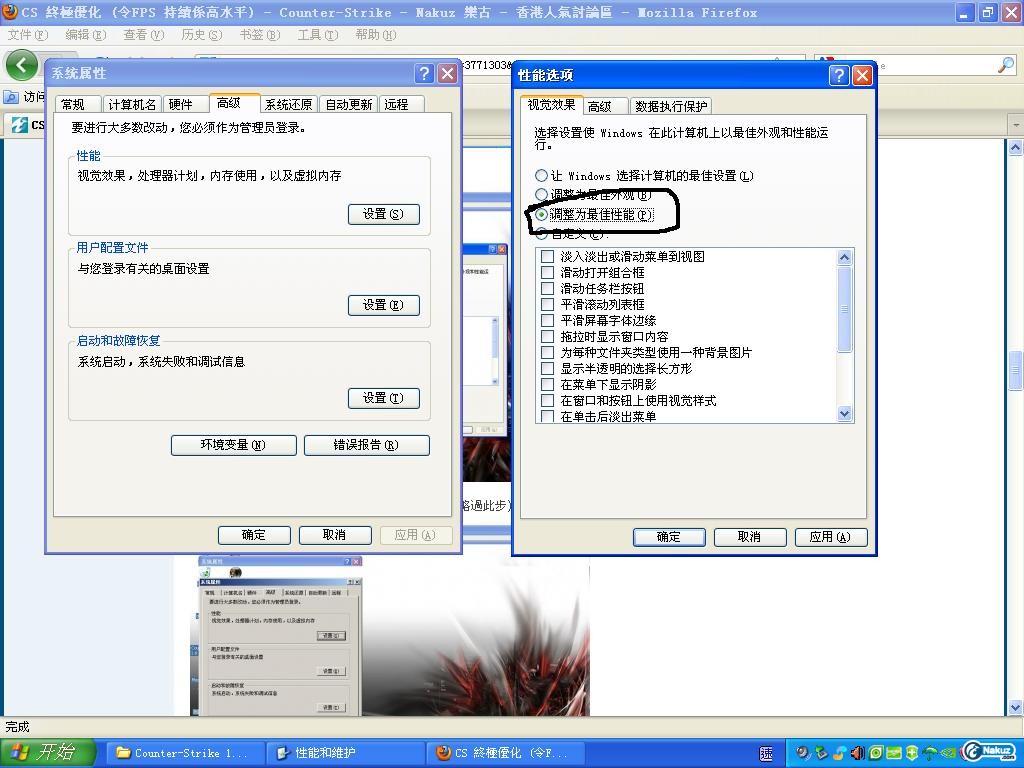The image size is (1024, 768).
Task: Switch to 视觉效果 tab in 性能选项
Action: [551, 104]
